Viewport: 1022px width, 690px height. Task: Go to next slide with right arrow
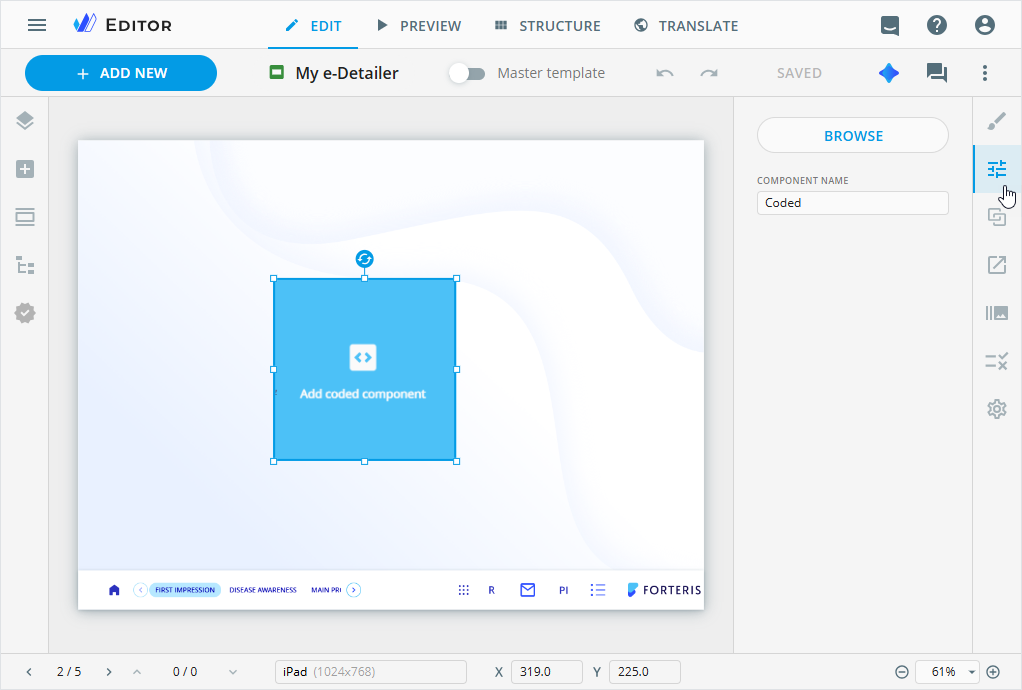tap(109, 672)
